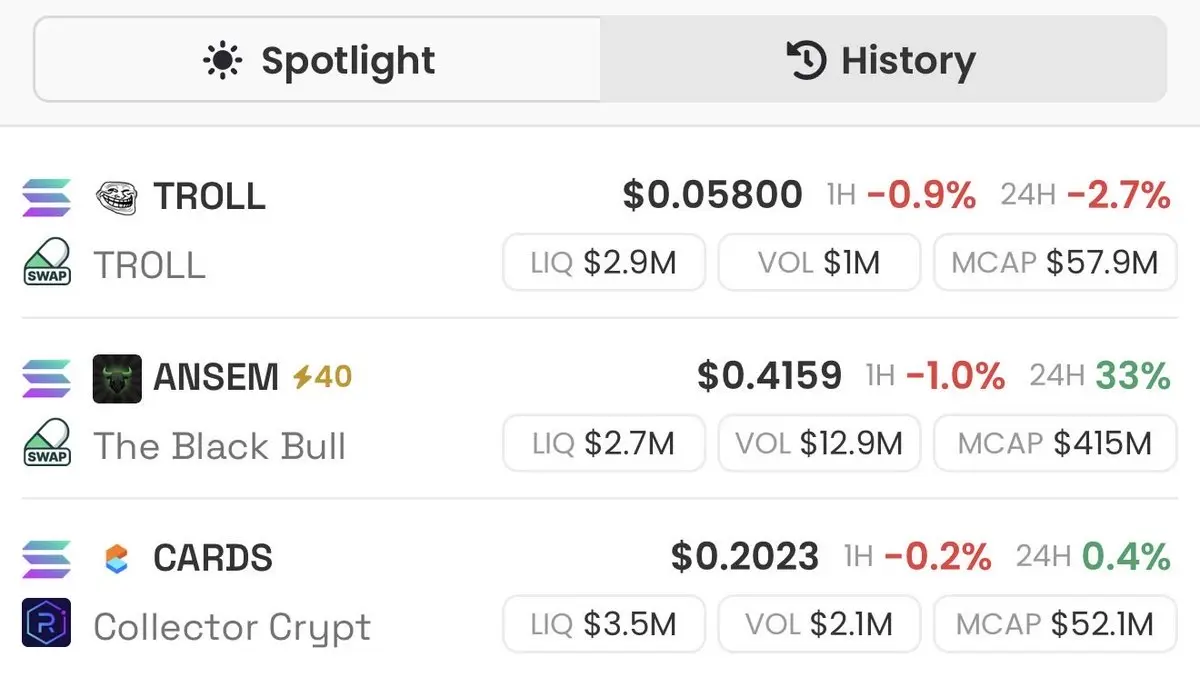The image size is (1200, 677).
Task: Click the Solana chain icon beside ANSEM
Action: point(46,378)
